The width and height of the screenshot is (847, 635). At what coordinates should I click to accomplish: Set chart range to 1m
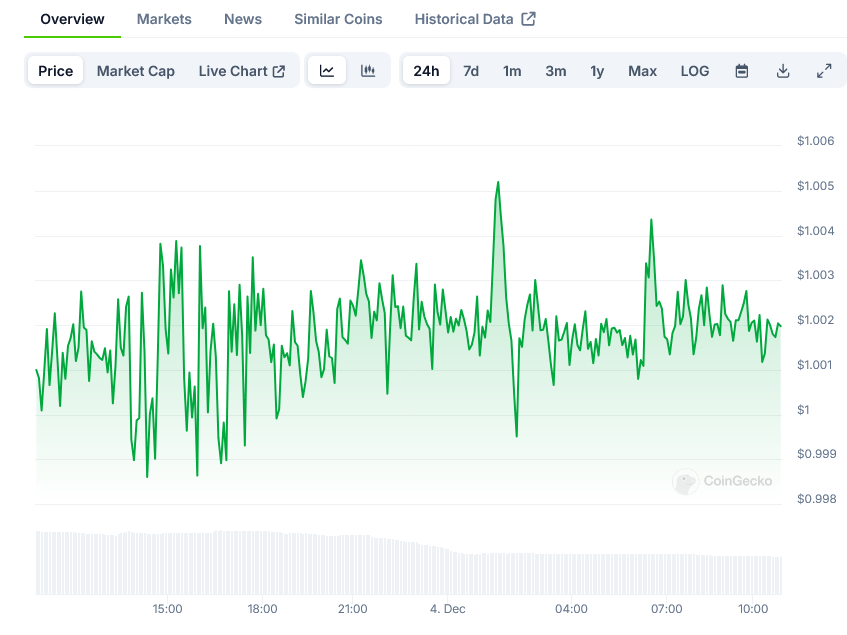[x=512, y=71]
